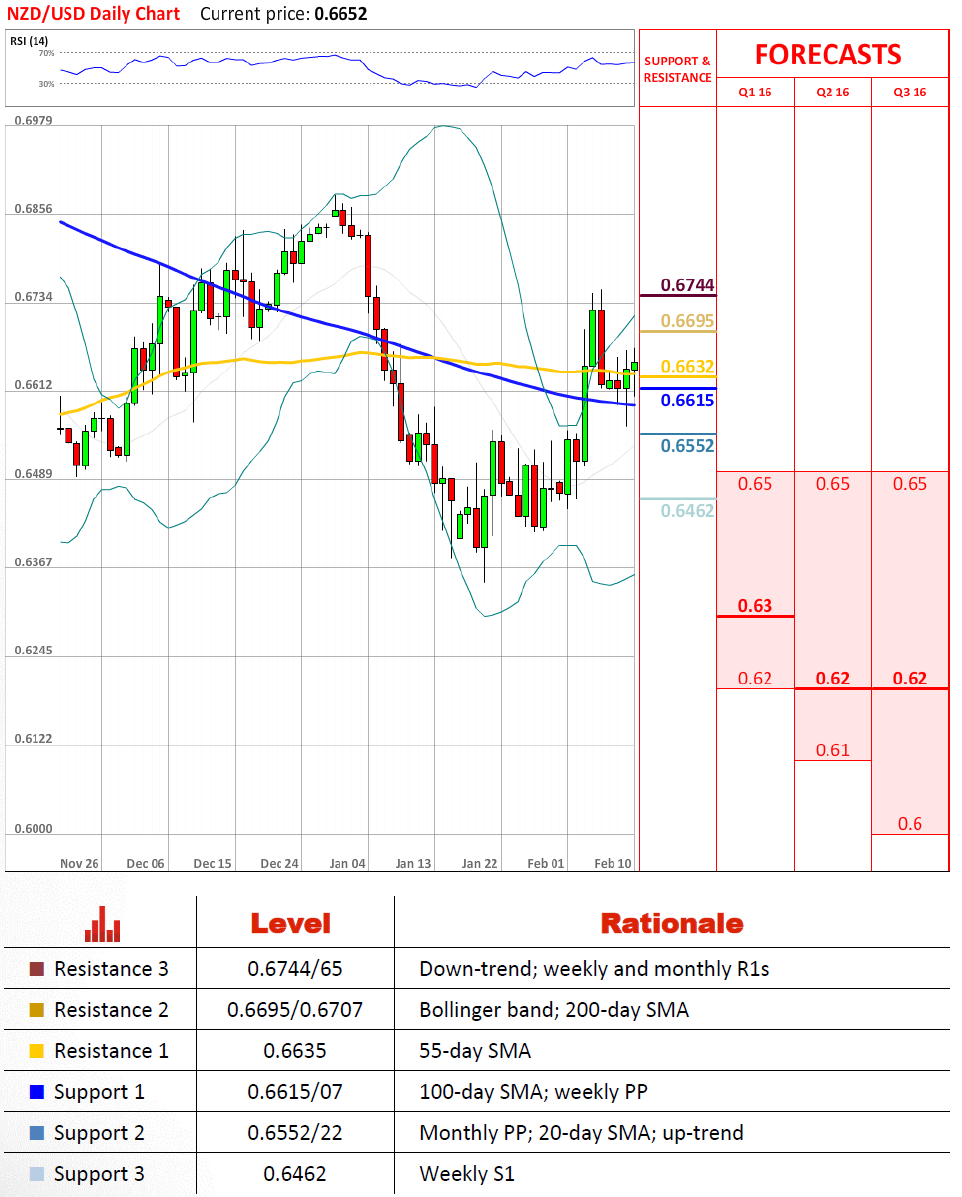Click the 0.6979 price axis label

(34, 121)
